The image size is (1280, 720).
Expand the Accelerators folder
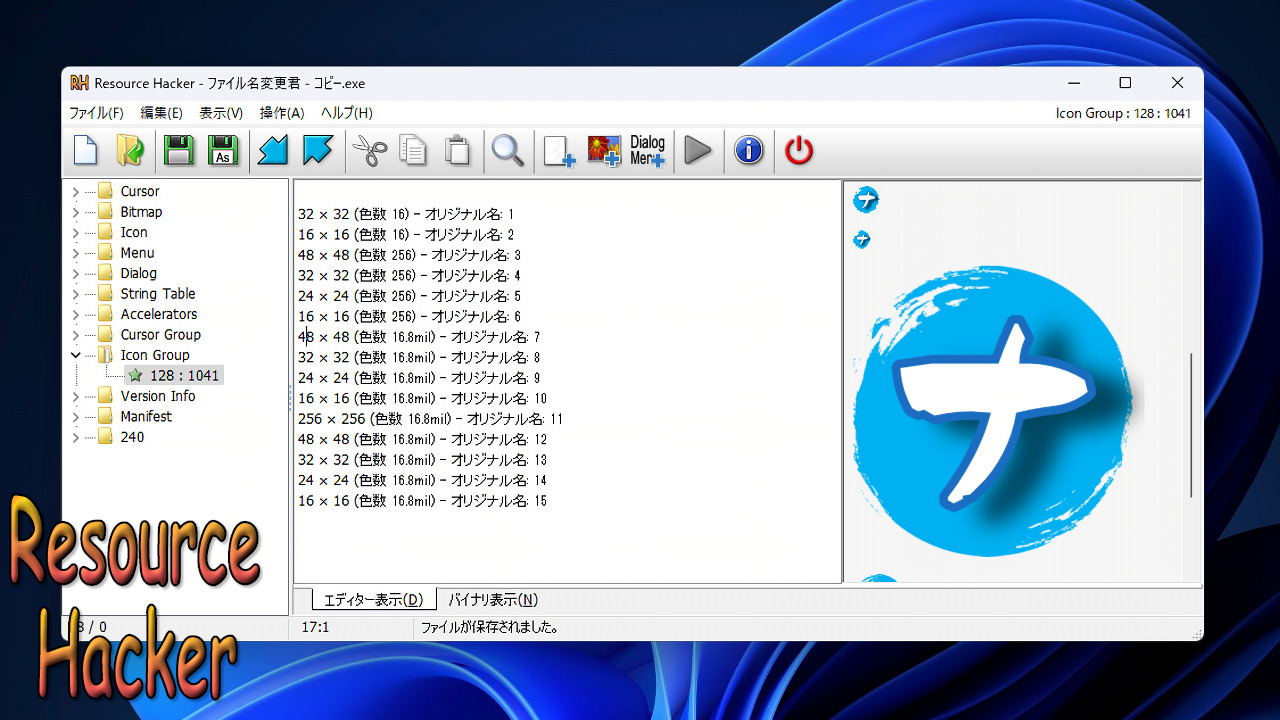[x=75, y=314]
